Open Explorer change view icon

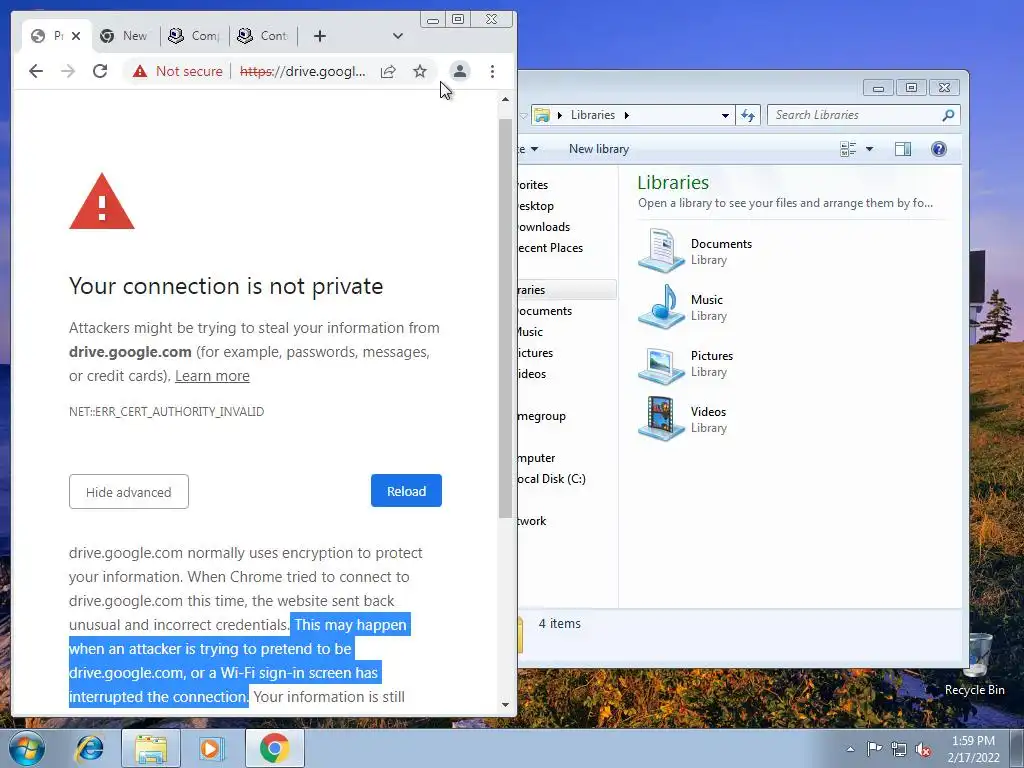pyautogui.click(x=848, y=149)
